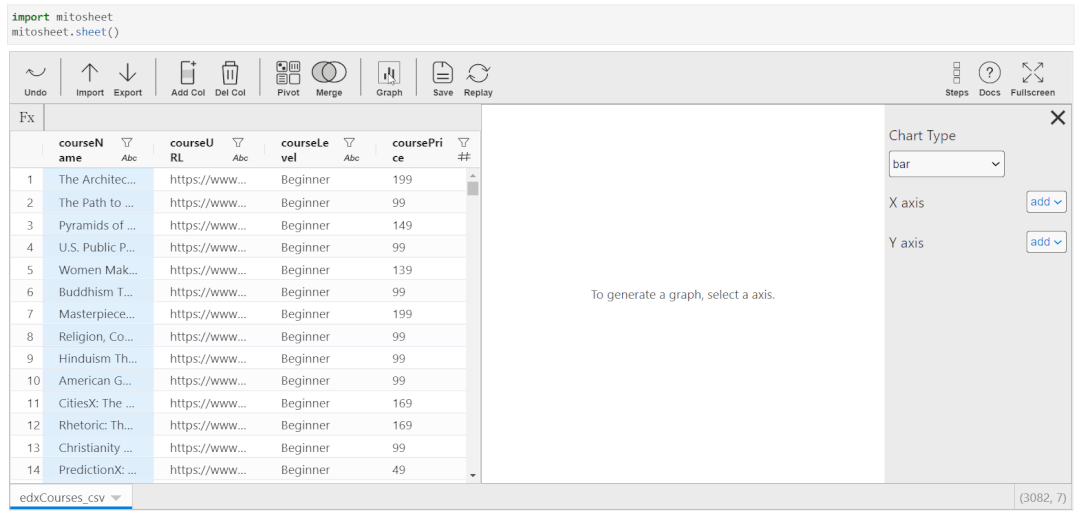This screenshot has width=1079, height=518.
Task: Open the Steps history panel
Action: pos(957,78)
